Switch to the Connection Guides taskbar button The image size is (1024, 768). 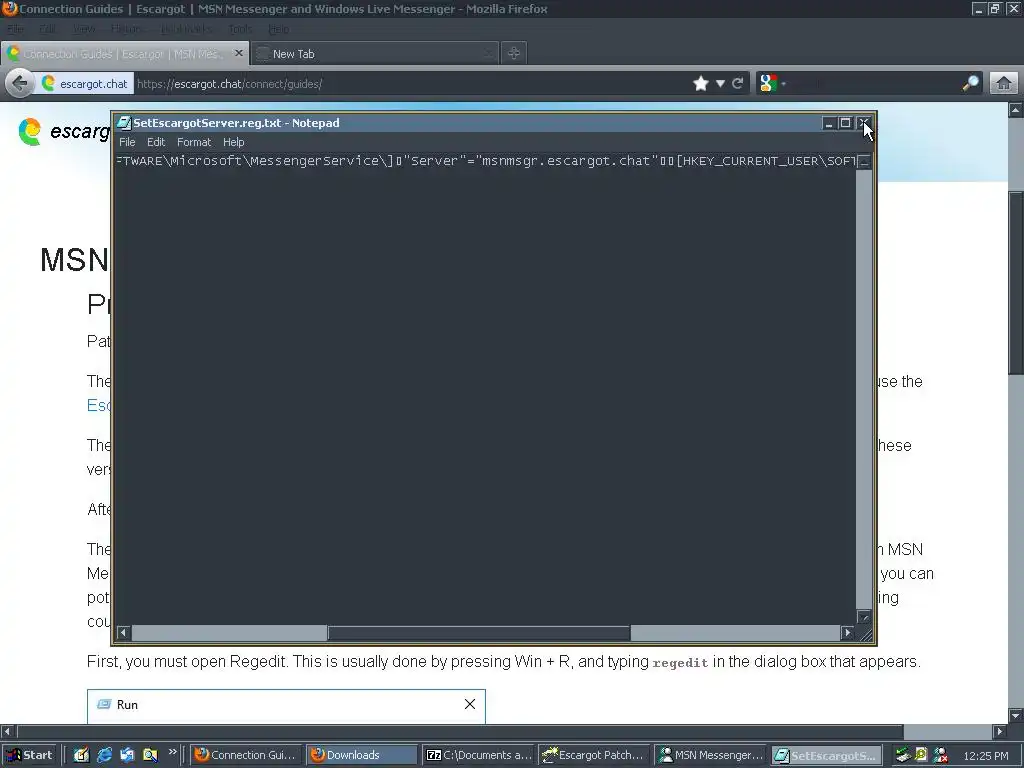point(247,755)
